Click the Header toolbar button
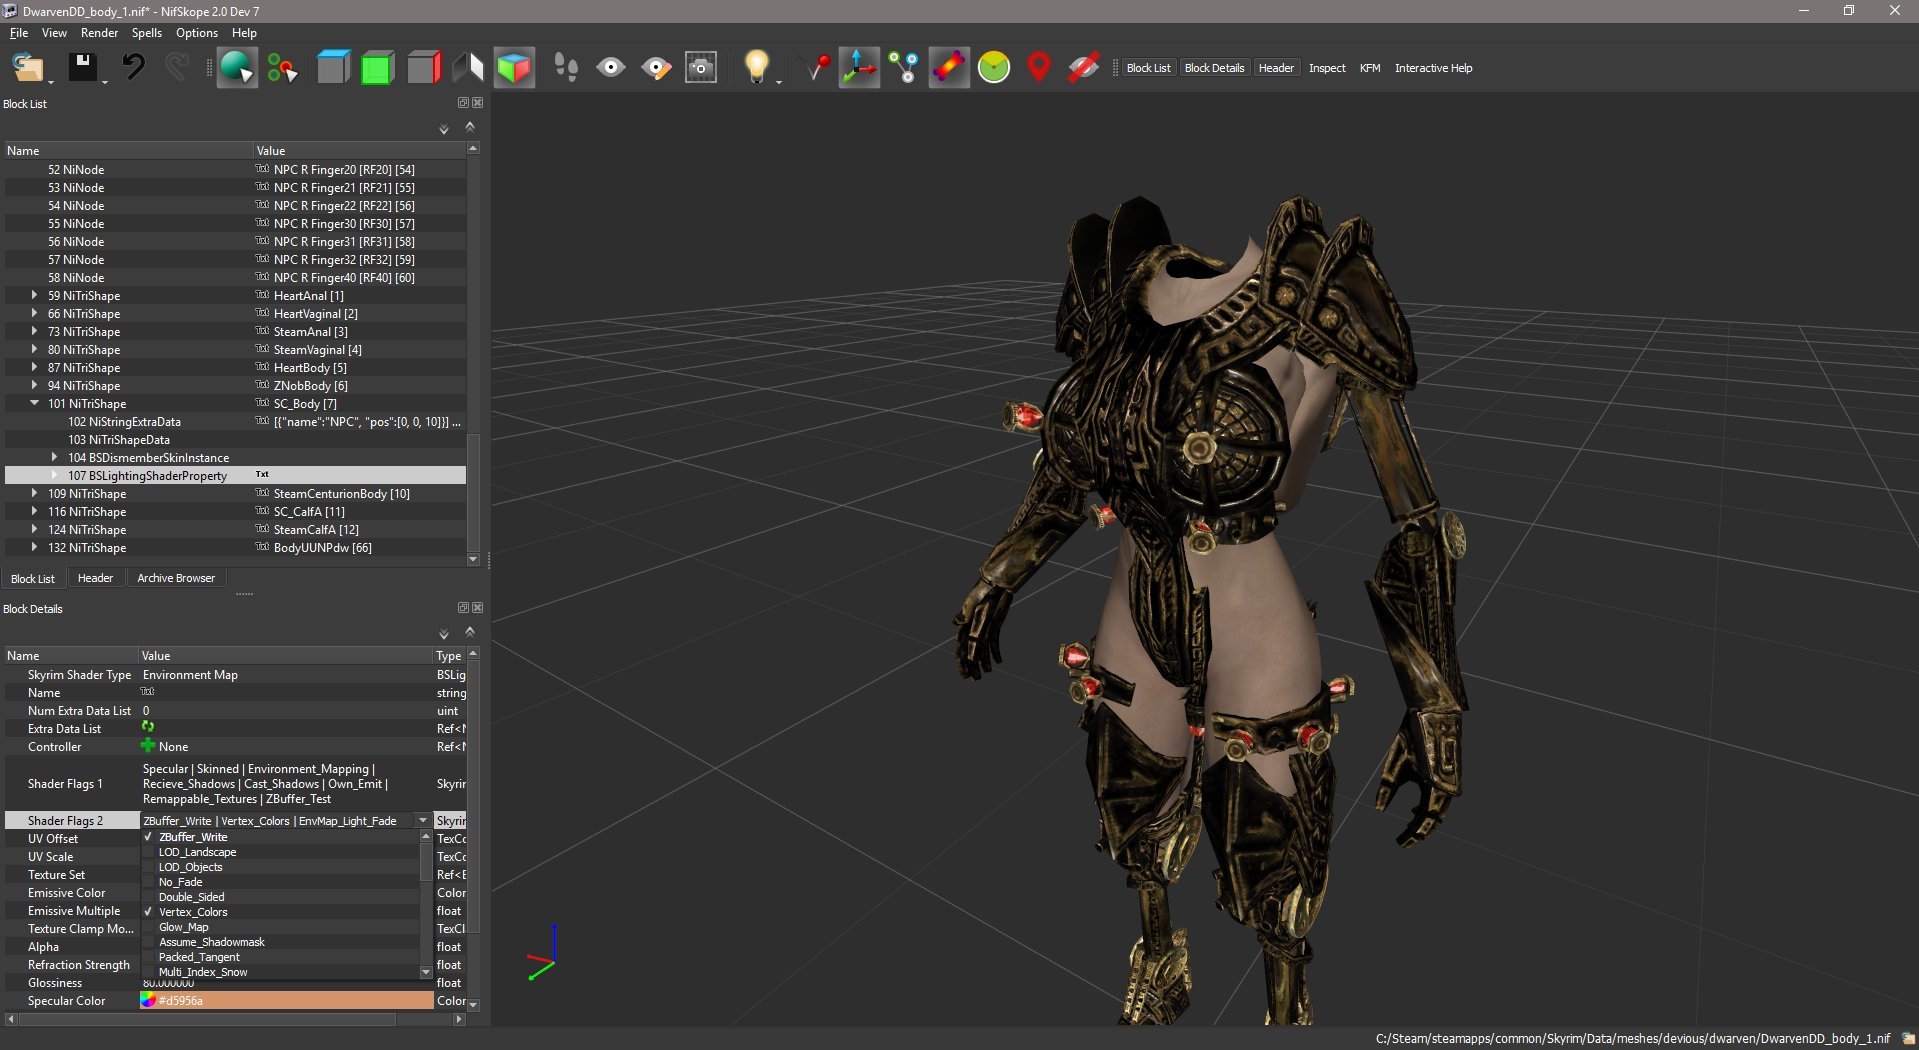 [x=1276, y=68]
